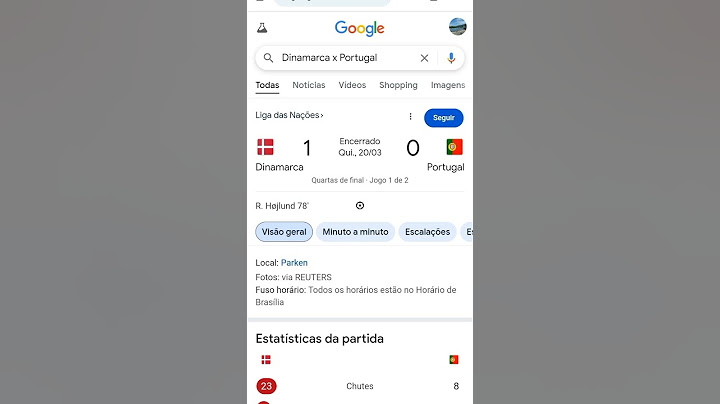Tap the Denmark flag in the scoreboard
Image resolution: width=720 pixels, height=404 pixels.
click(x=265, y=147)
